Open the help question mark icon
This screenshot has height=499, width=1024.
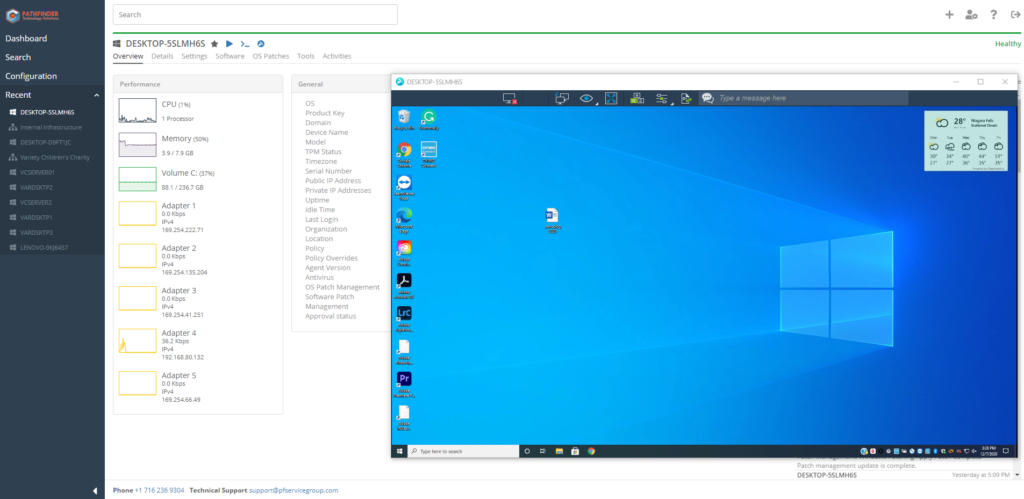click(x=993, y=15)
